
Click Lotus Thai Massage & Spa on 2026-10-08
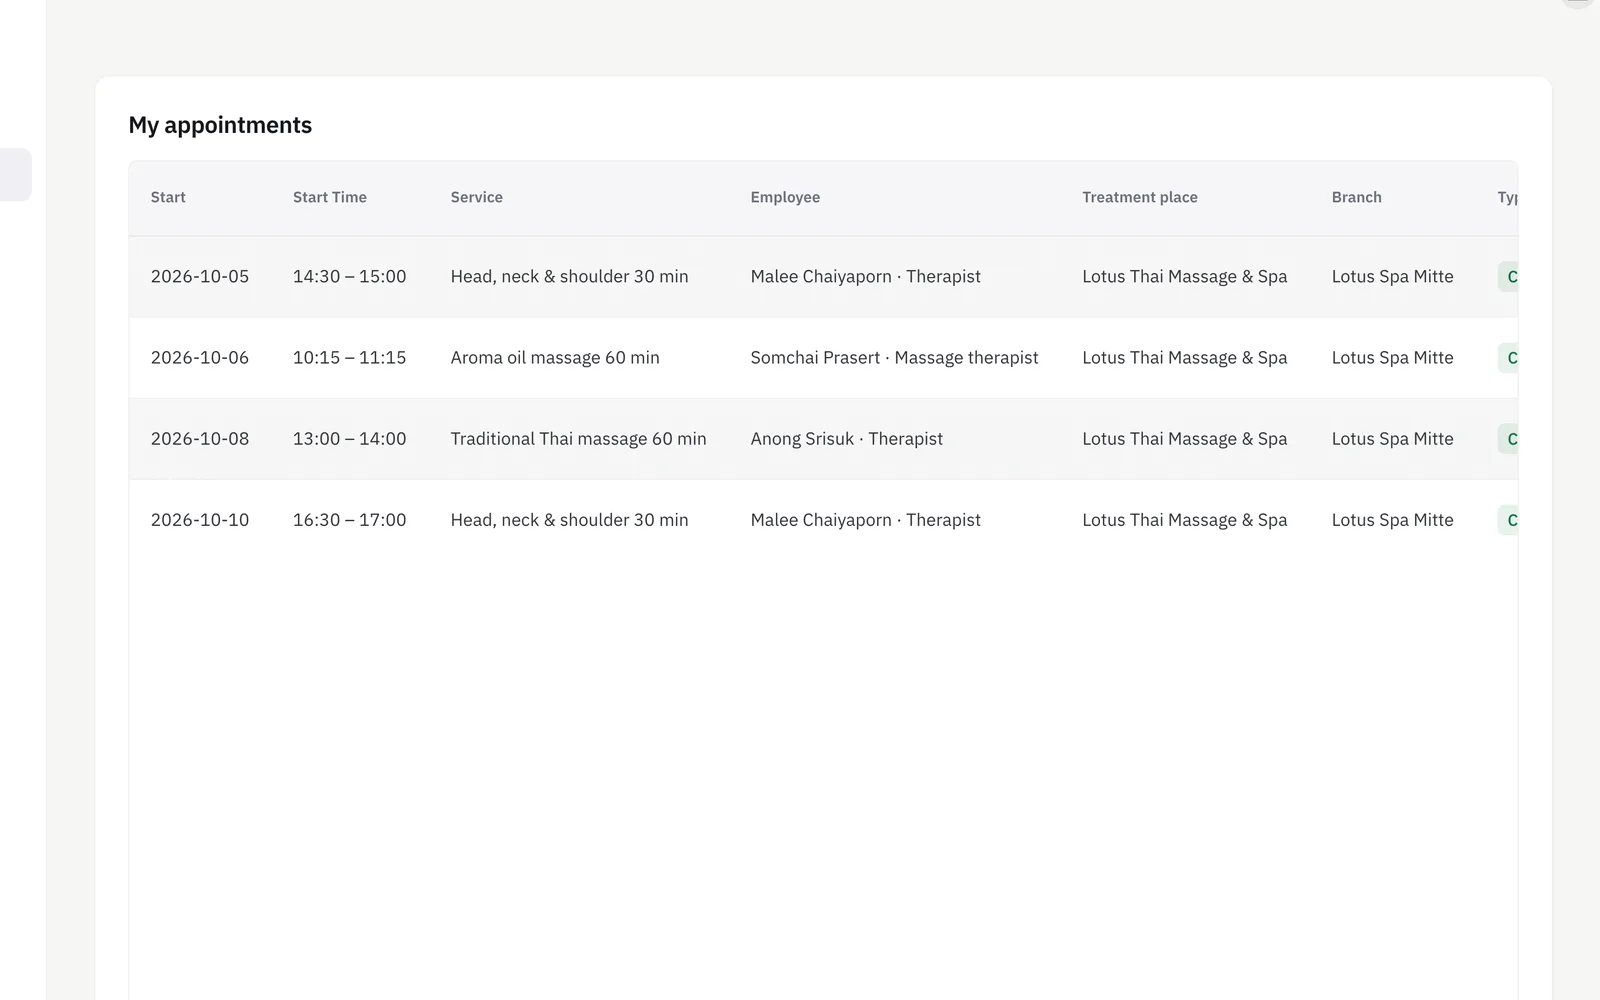pyautogui.click(x=1185, y=438)
